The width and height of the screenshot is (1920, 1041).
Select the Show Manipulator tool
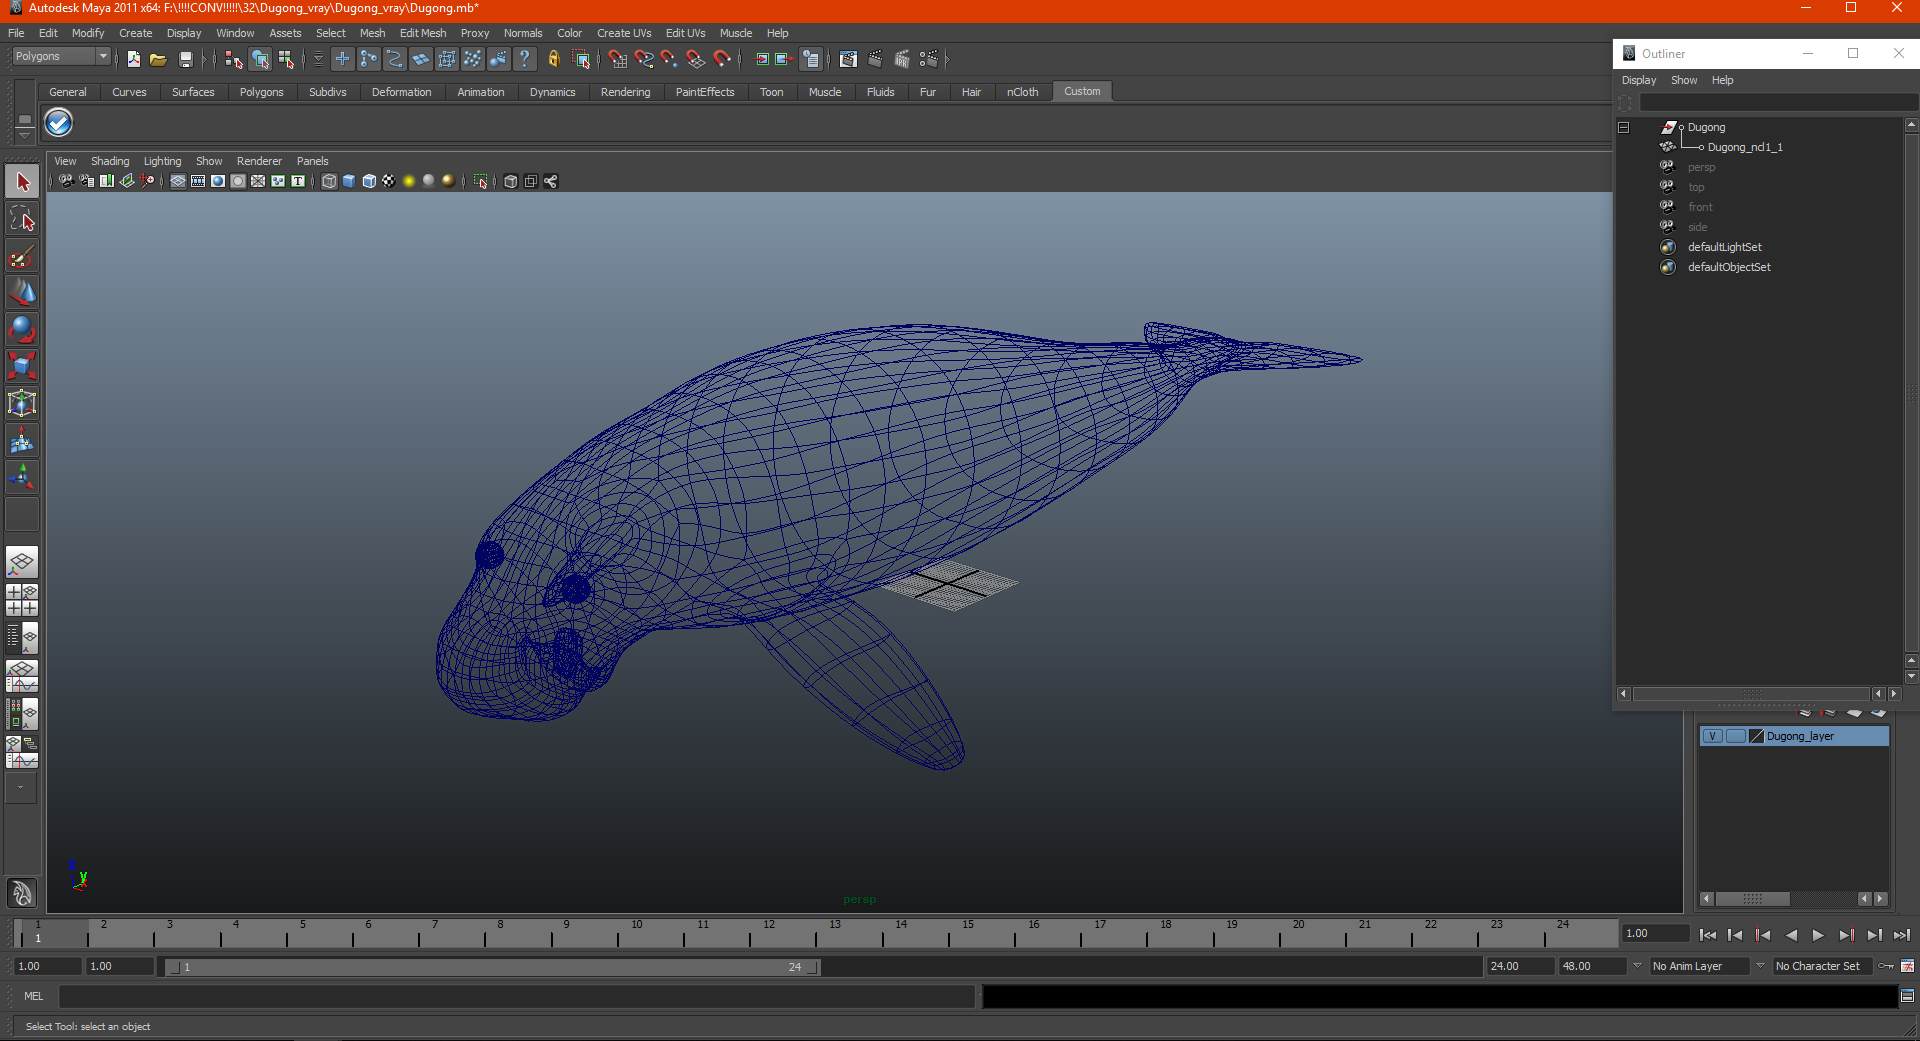pos(22,476)
